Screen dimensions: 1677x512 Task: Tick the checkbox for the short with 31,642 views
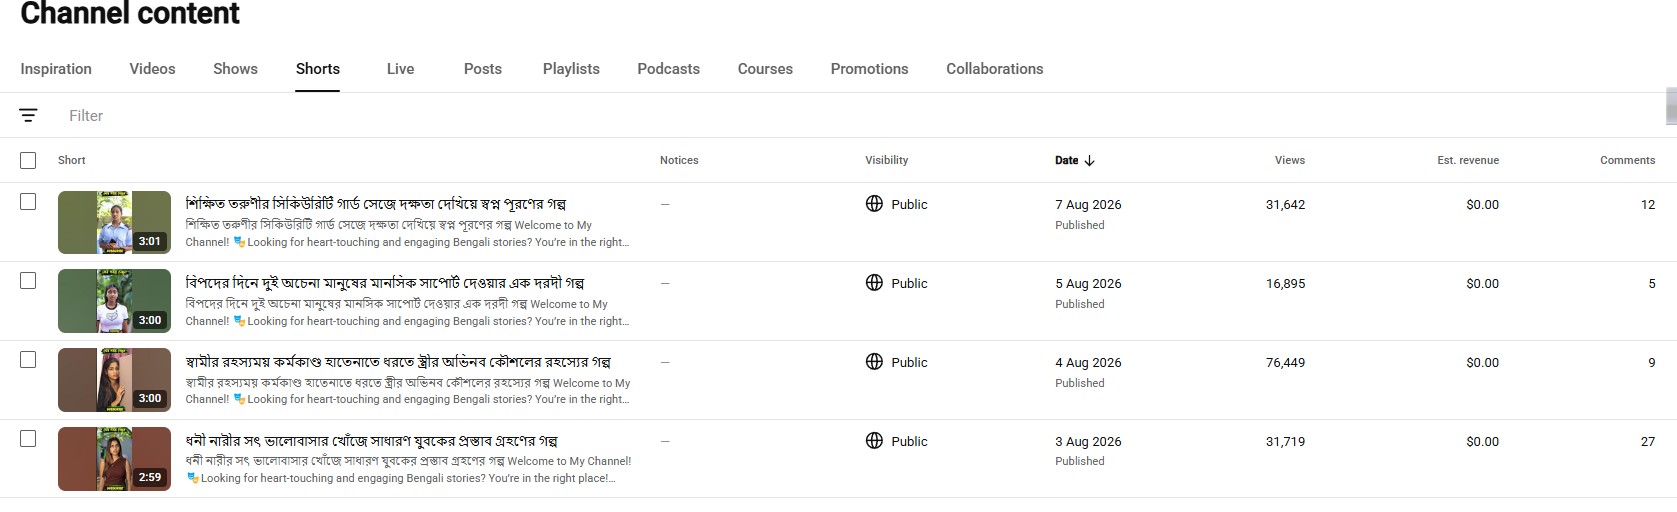[28, 202]
